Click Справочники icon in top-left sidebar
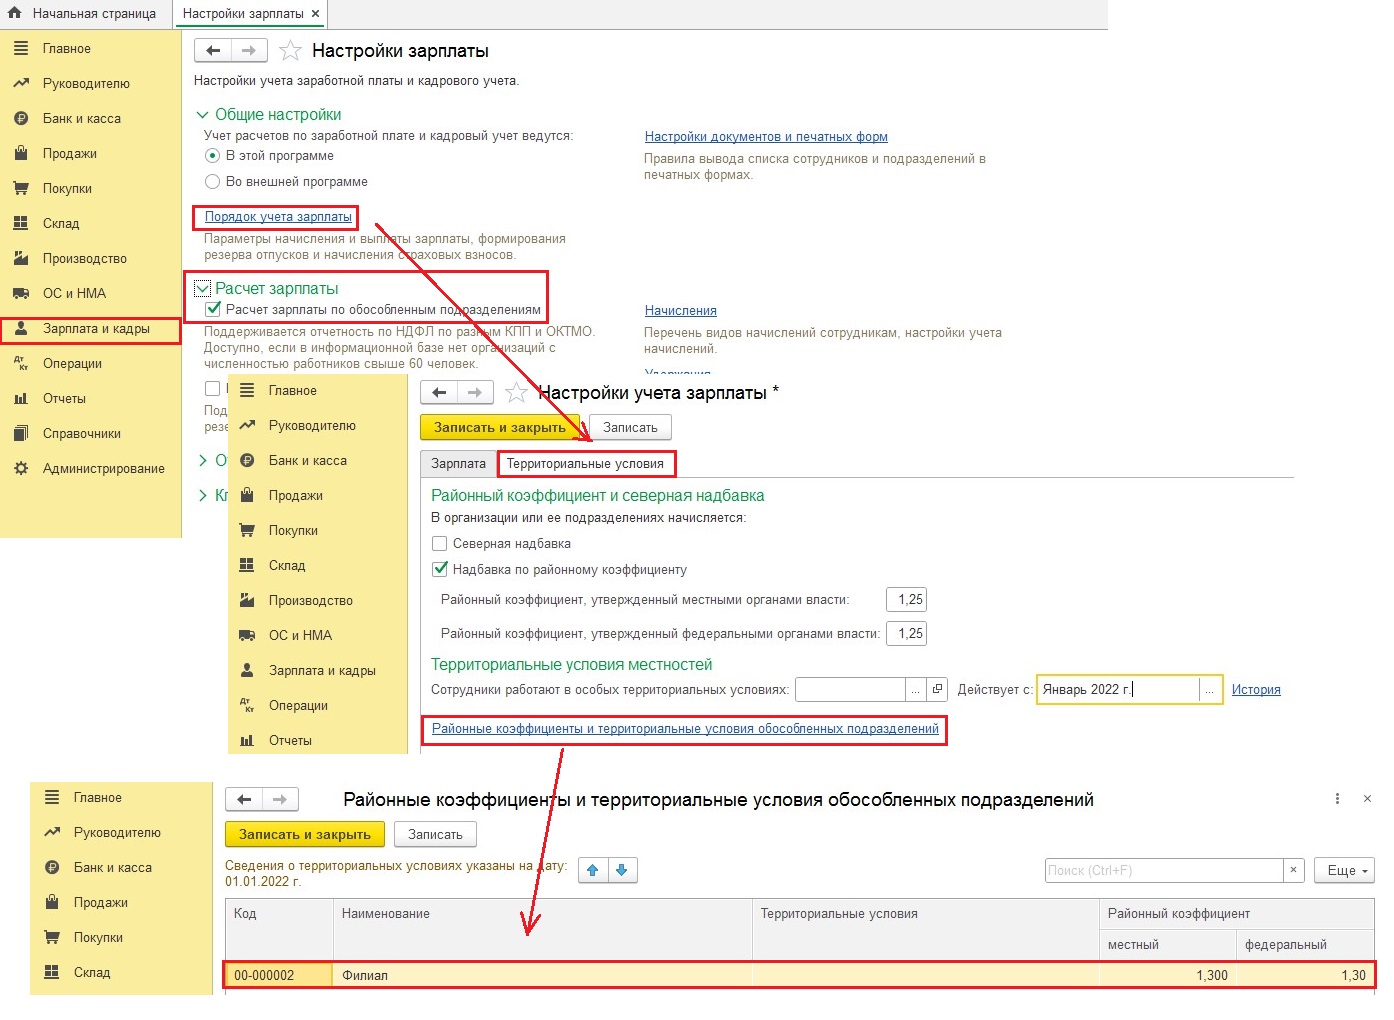 click(21, 433)
